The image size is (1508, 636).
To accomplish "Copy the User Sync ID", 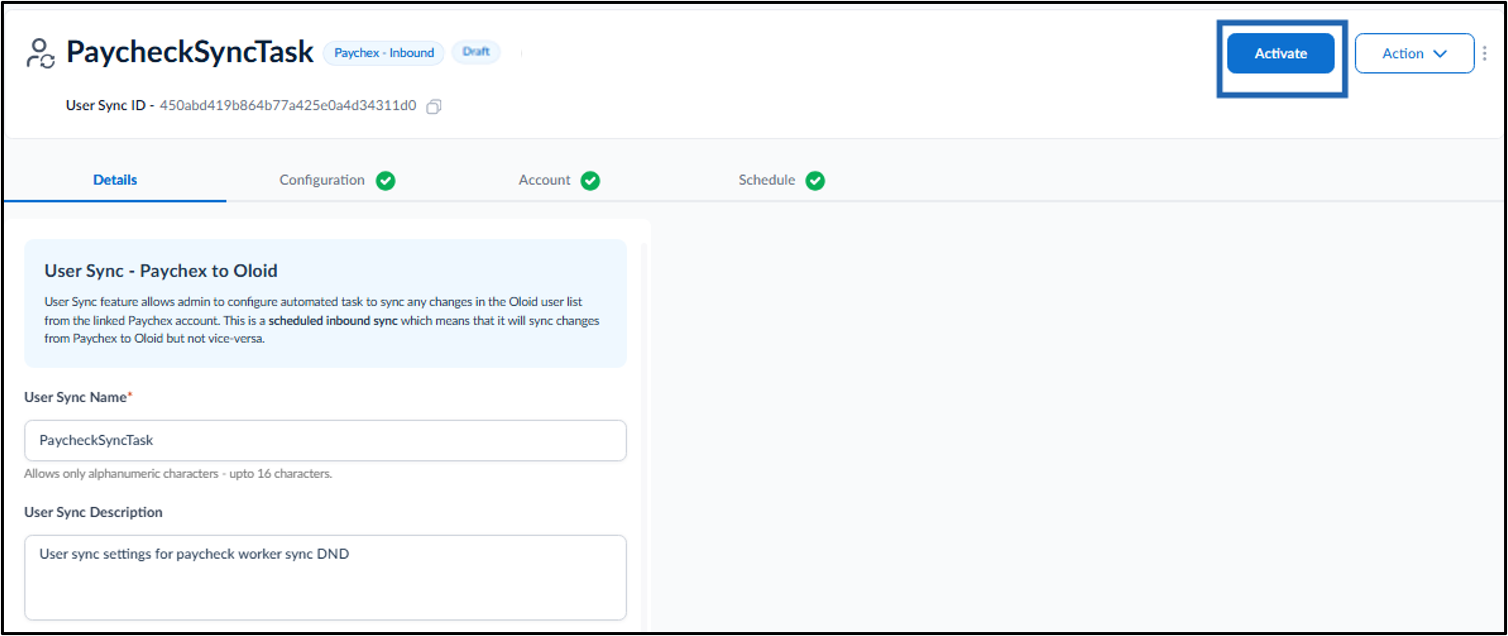I will tap(434, 106).
